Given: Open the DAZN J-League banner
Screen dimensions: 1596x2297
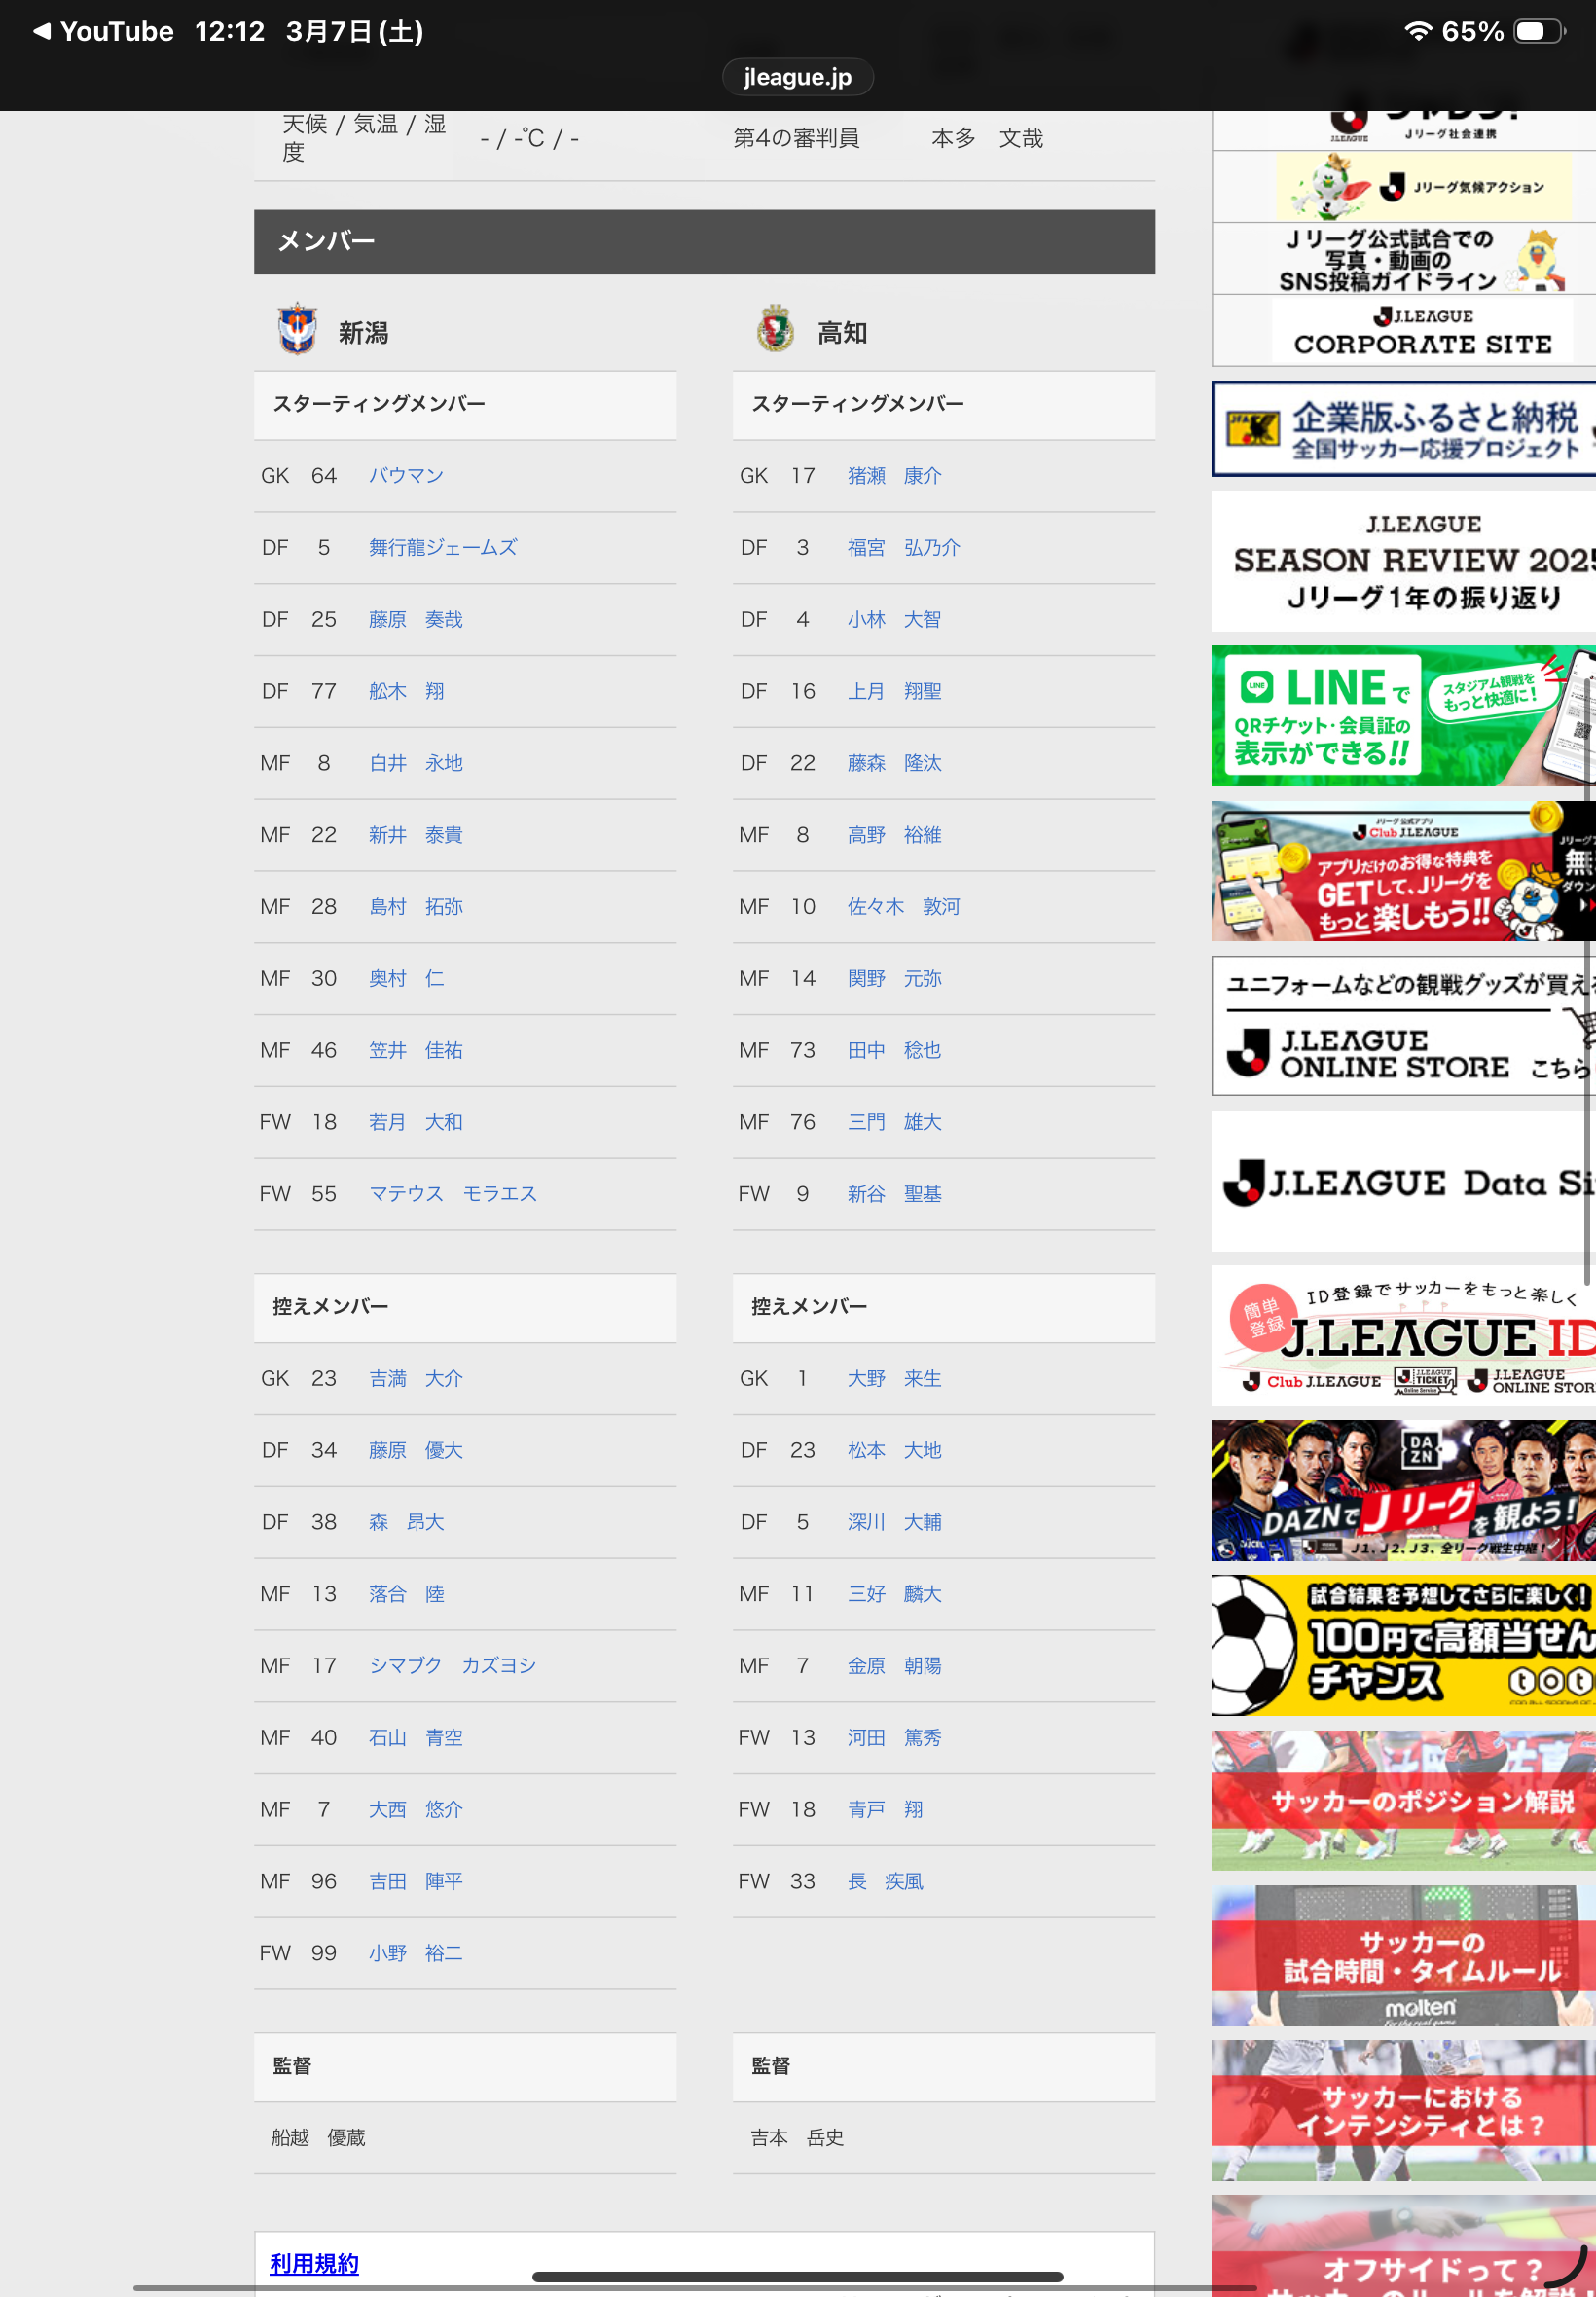Looking at the screenshot, I should 1402,1490.
